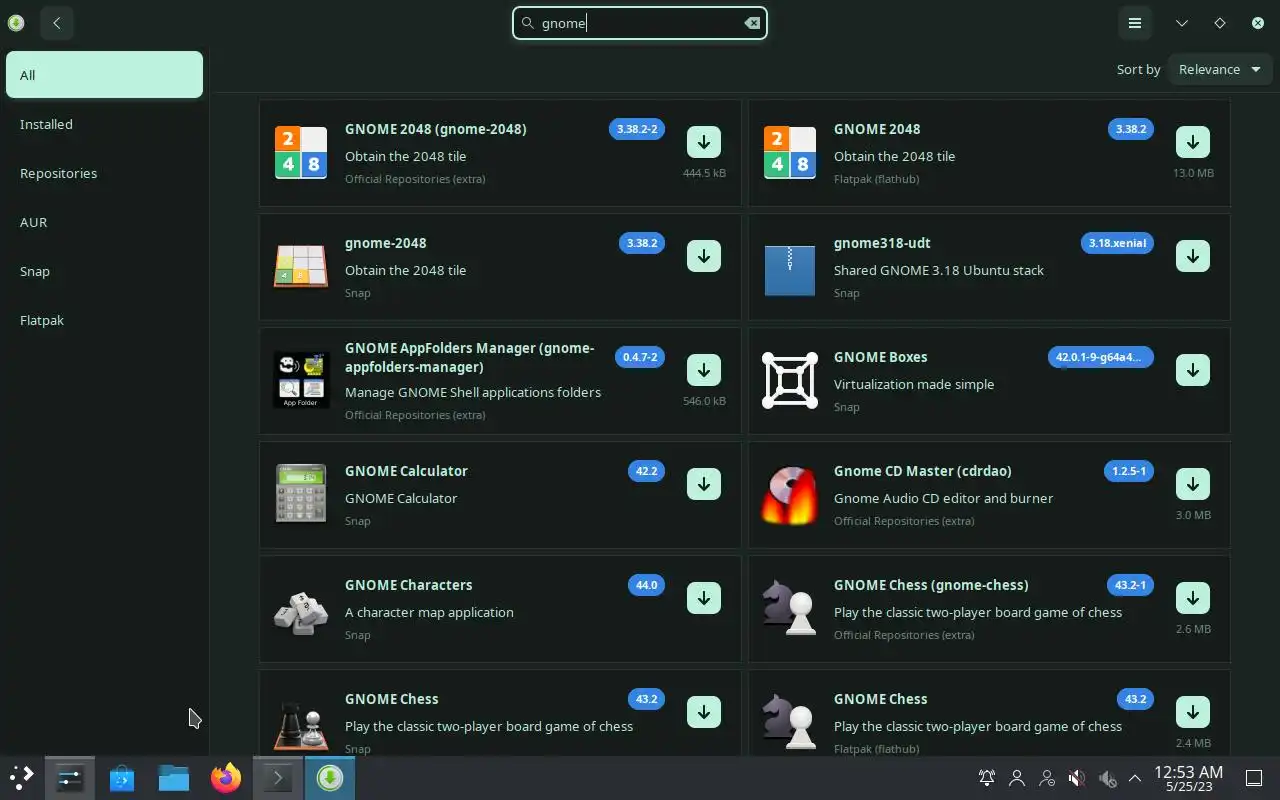Screen dimensions: 1280x800
Task: Click the notifications bell in system tray
Action: point(987,777)
